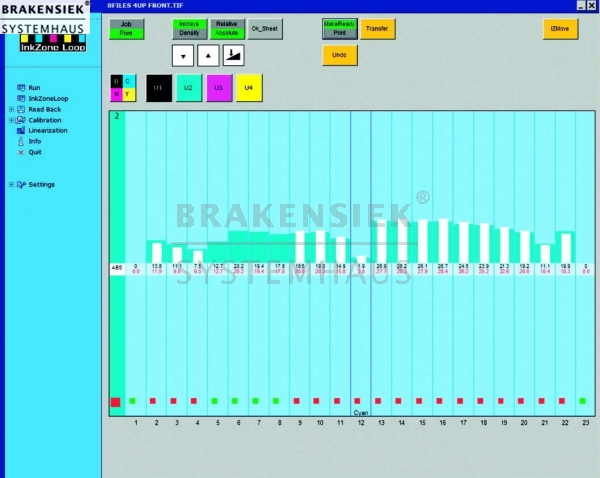Click the highlighted zone 12 column

pyautogui.click(x=360, y=263)
